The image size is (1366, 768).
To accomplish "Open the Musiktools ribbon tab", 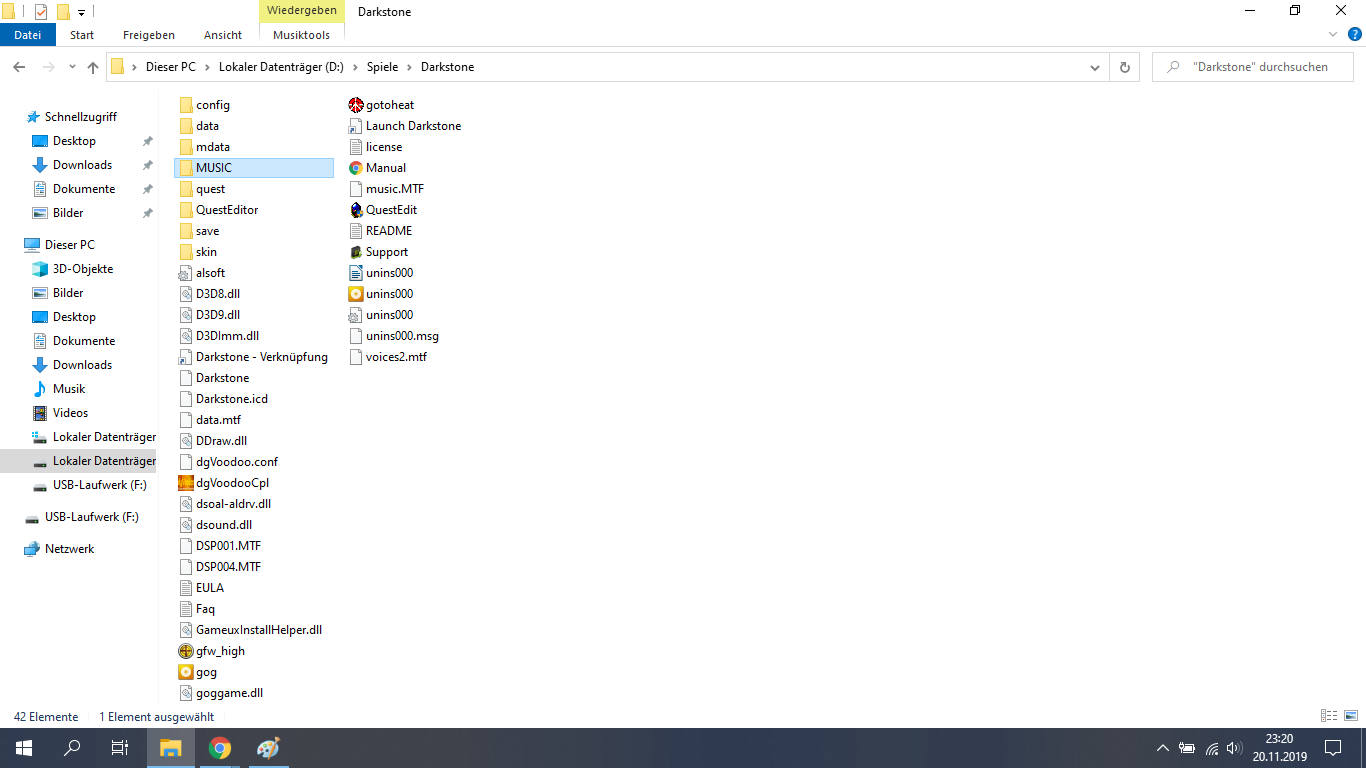I will pyautogui.click(x=301, y=35).
